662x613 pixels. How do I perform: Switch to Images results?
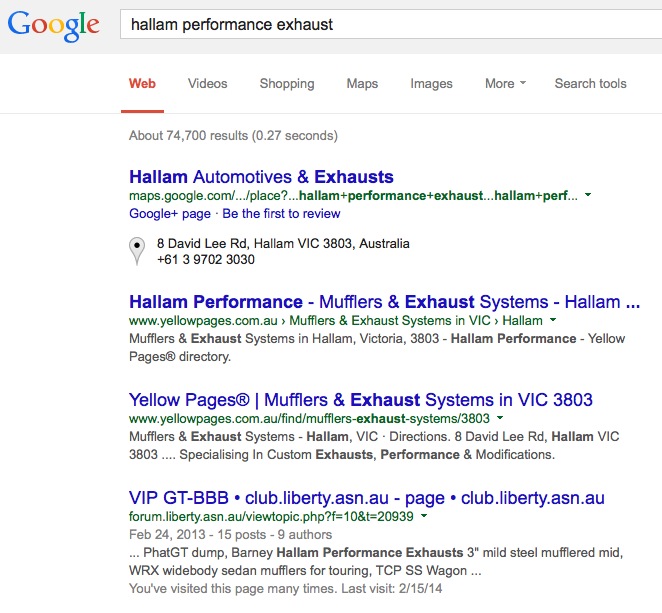(431, 84)
